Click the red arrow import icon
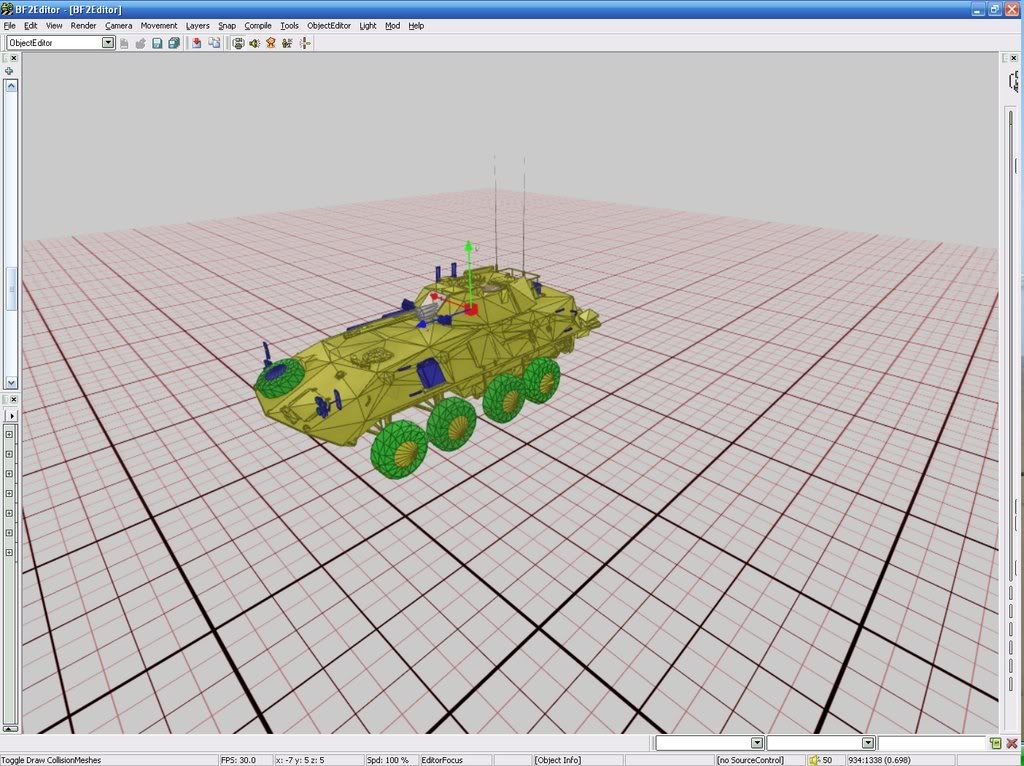This screenshot has width=1024, height=766. point(197,43)
